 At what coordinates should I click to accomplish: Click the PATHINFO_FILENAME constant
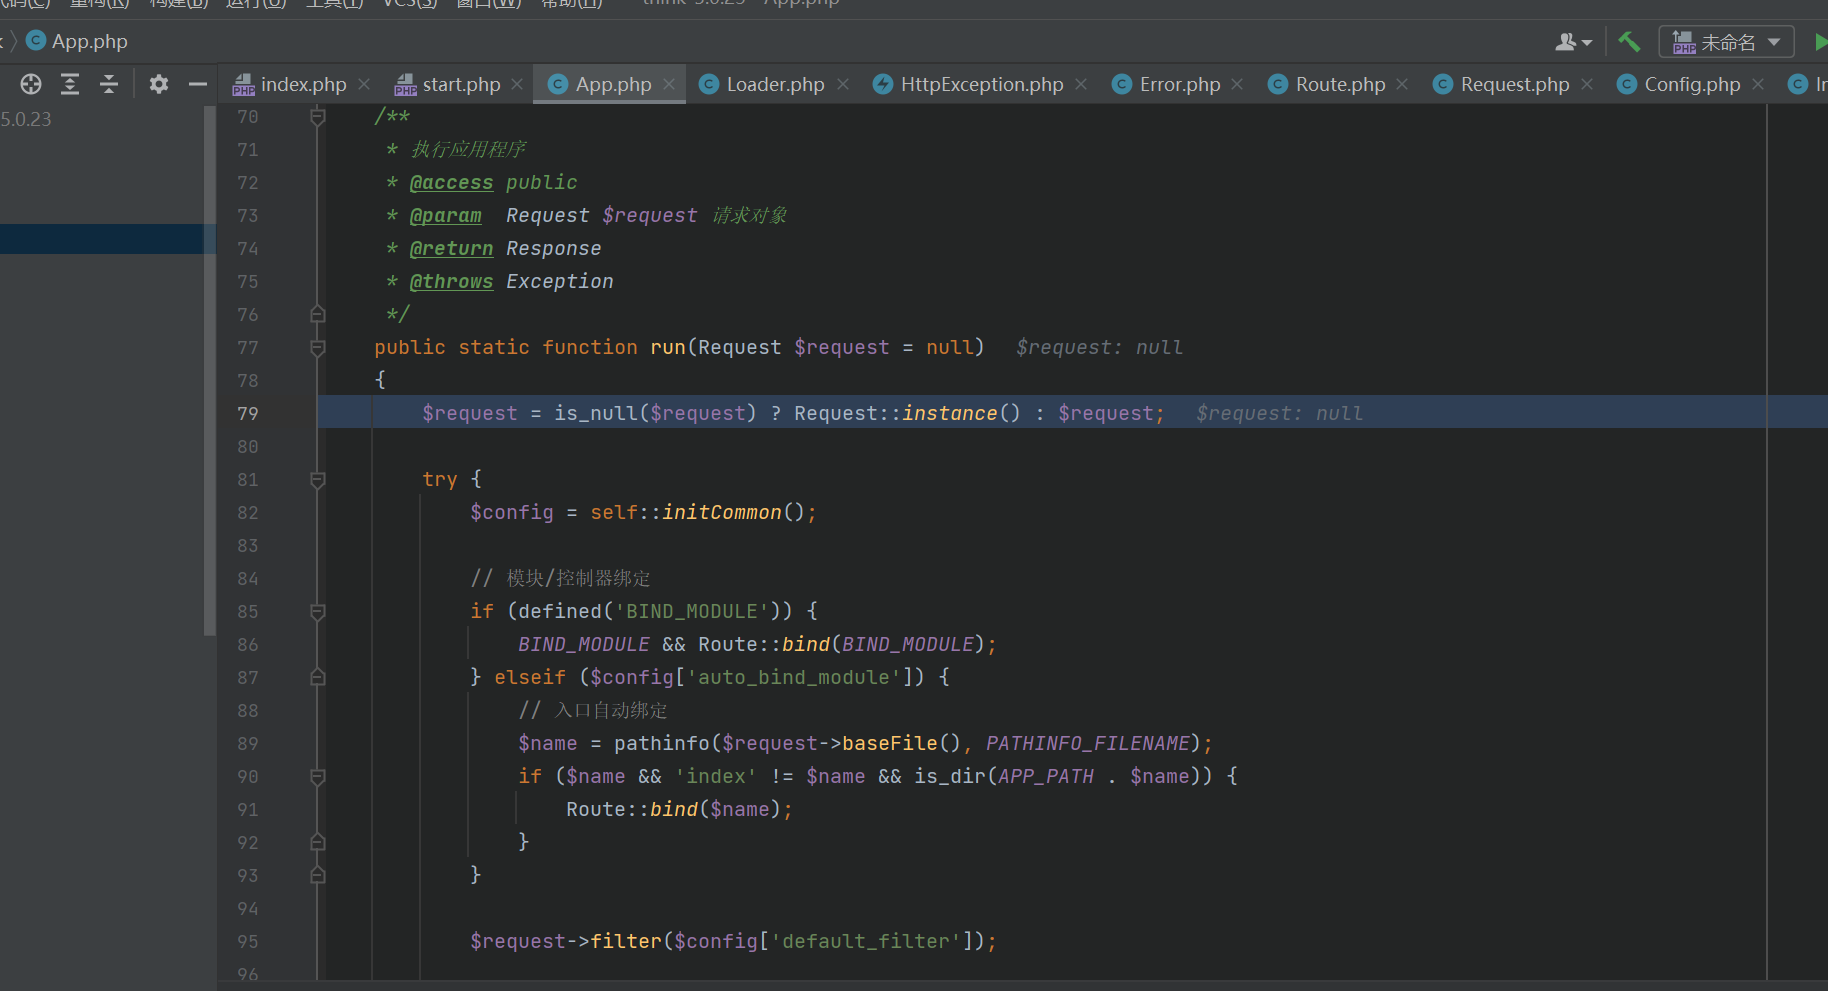click(x=1088, y=743)
